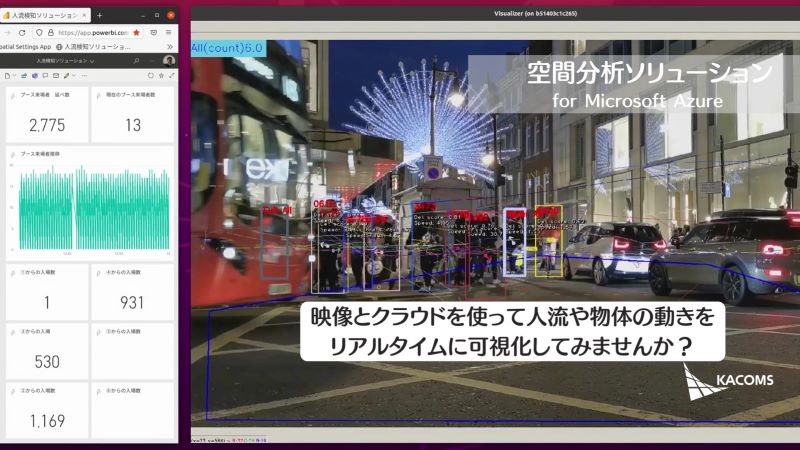Open the Firefox hamburger menu
800x450 pixels.
[169, 32]
